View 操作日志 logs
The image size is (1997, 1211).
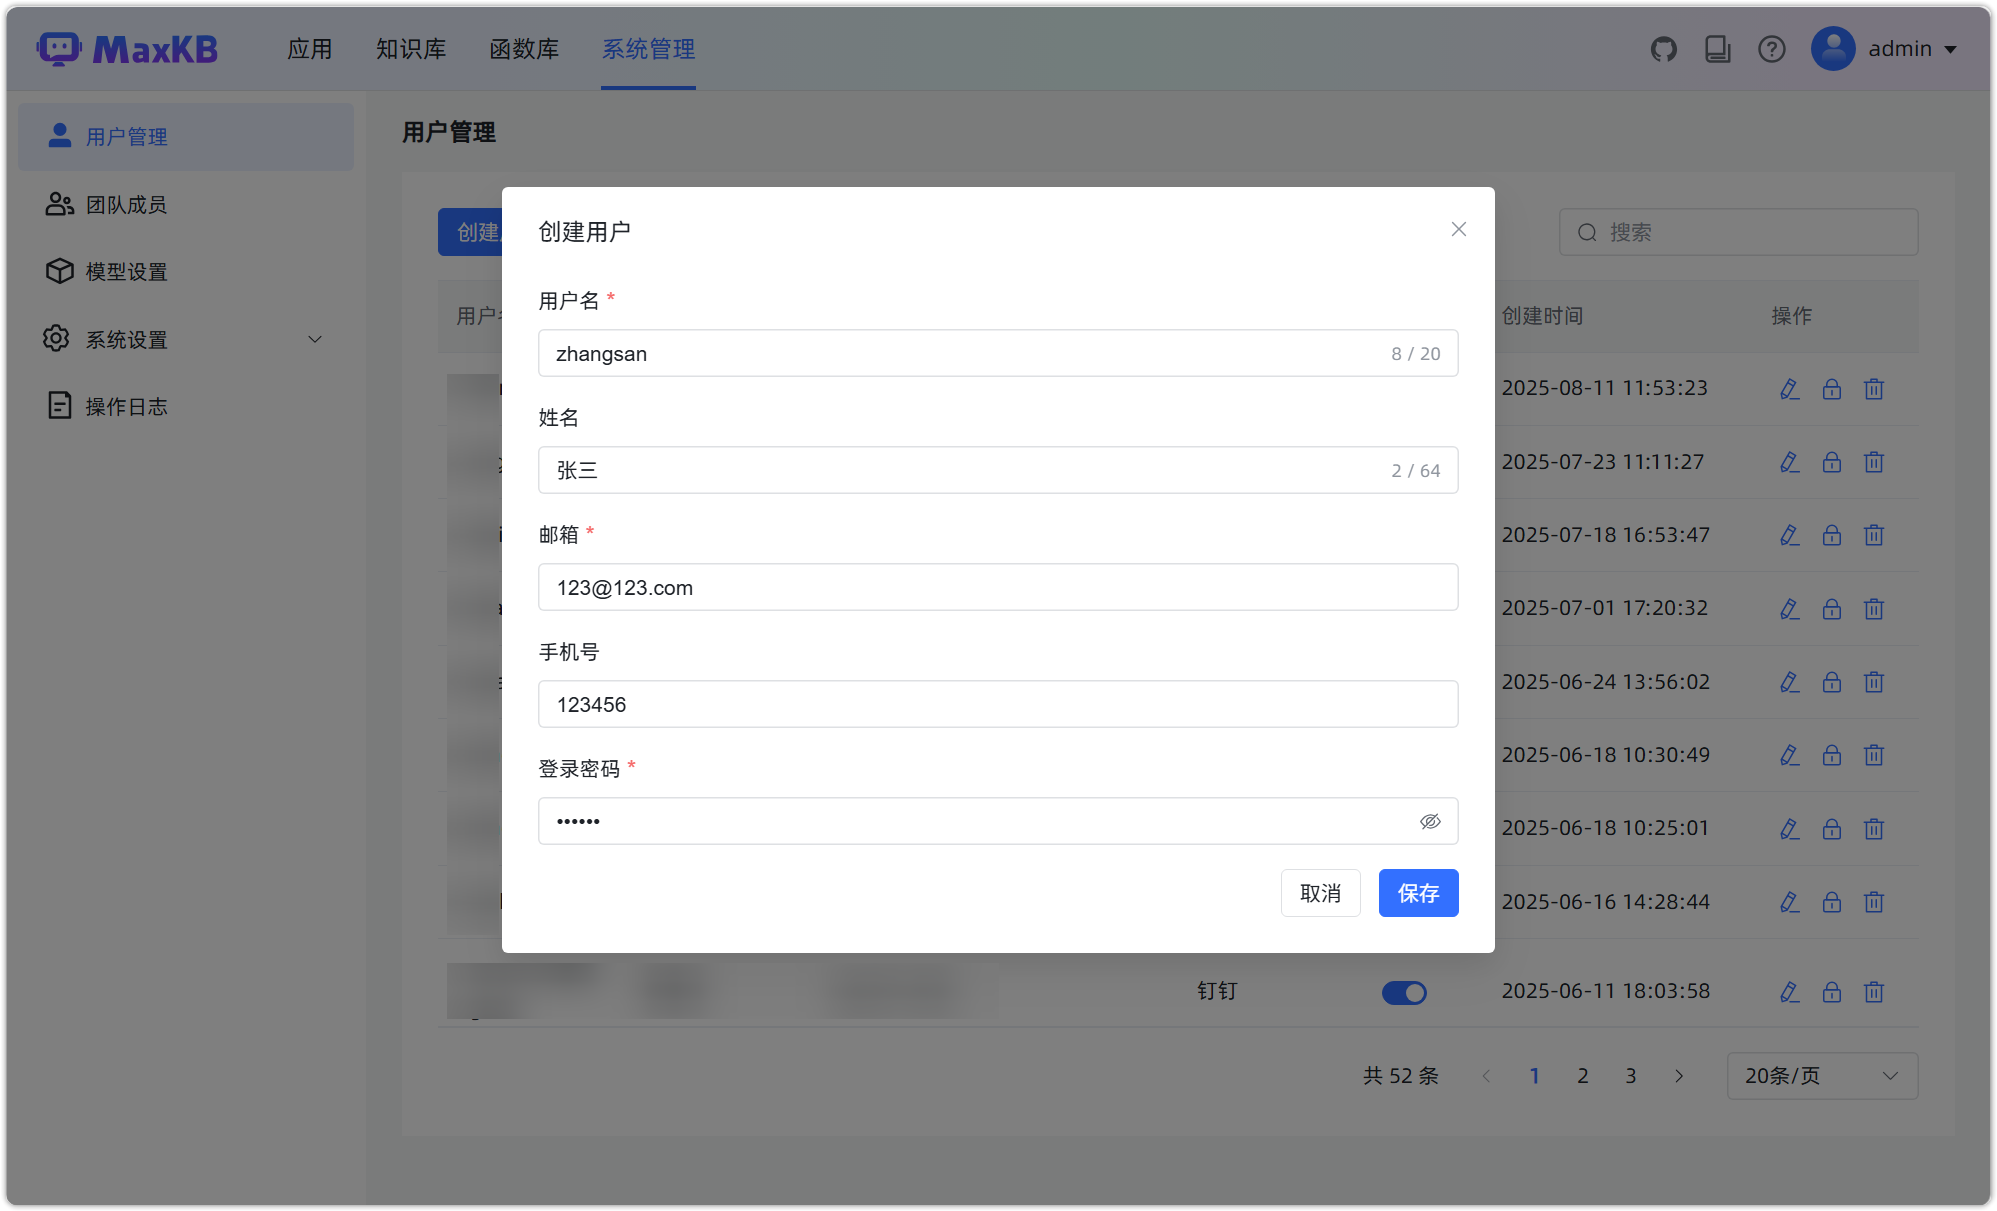pyautogui.click(x=126, y=405)
